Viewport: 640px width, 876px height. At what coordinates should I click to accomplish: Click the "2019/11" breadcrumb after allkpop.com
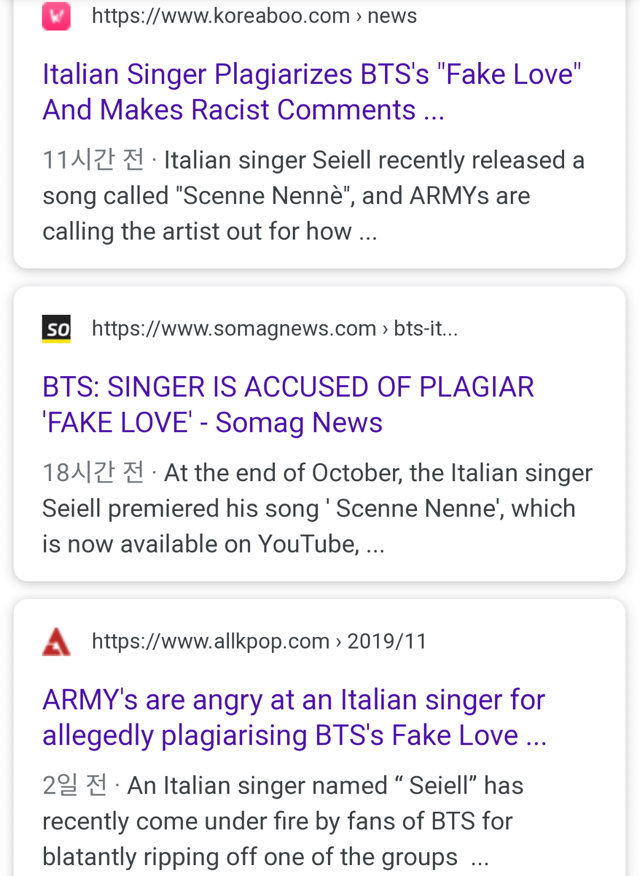[x=387, y=641]
